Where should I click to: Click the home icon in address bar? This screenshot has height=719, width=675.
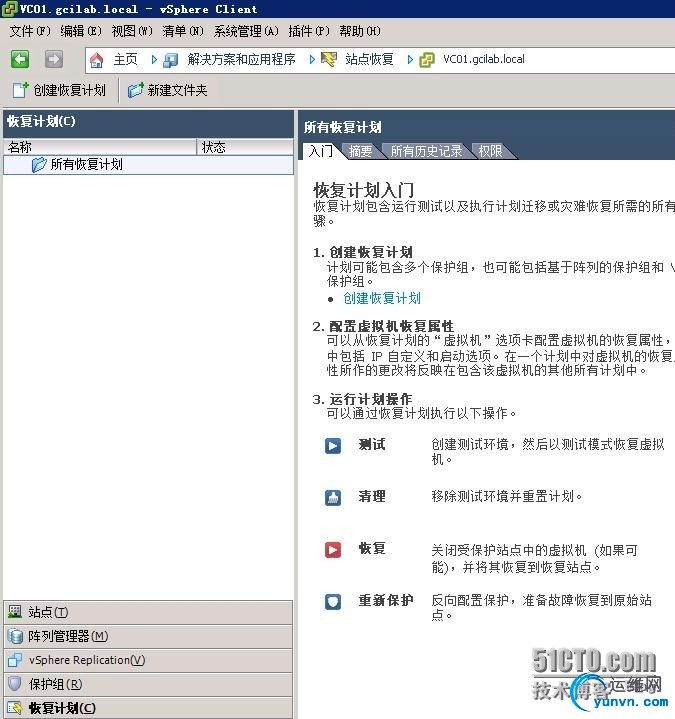(96, 60)
